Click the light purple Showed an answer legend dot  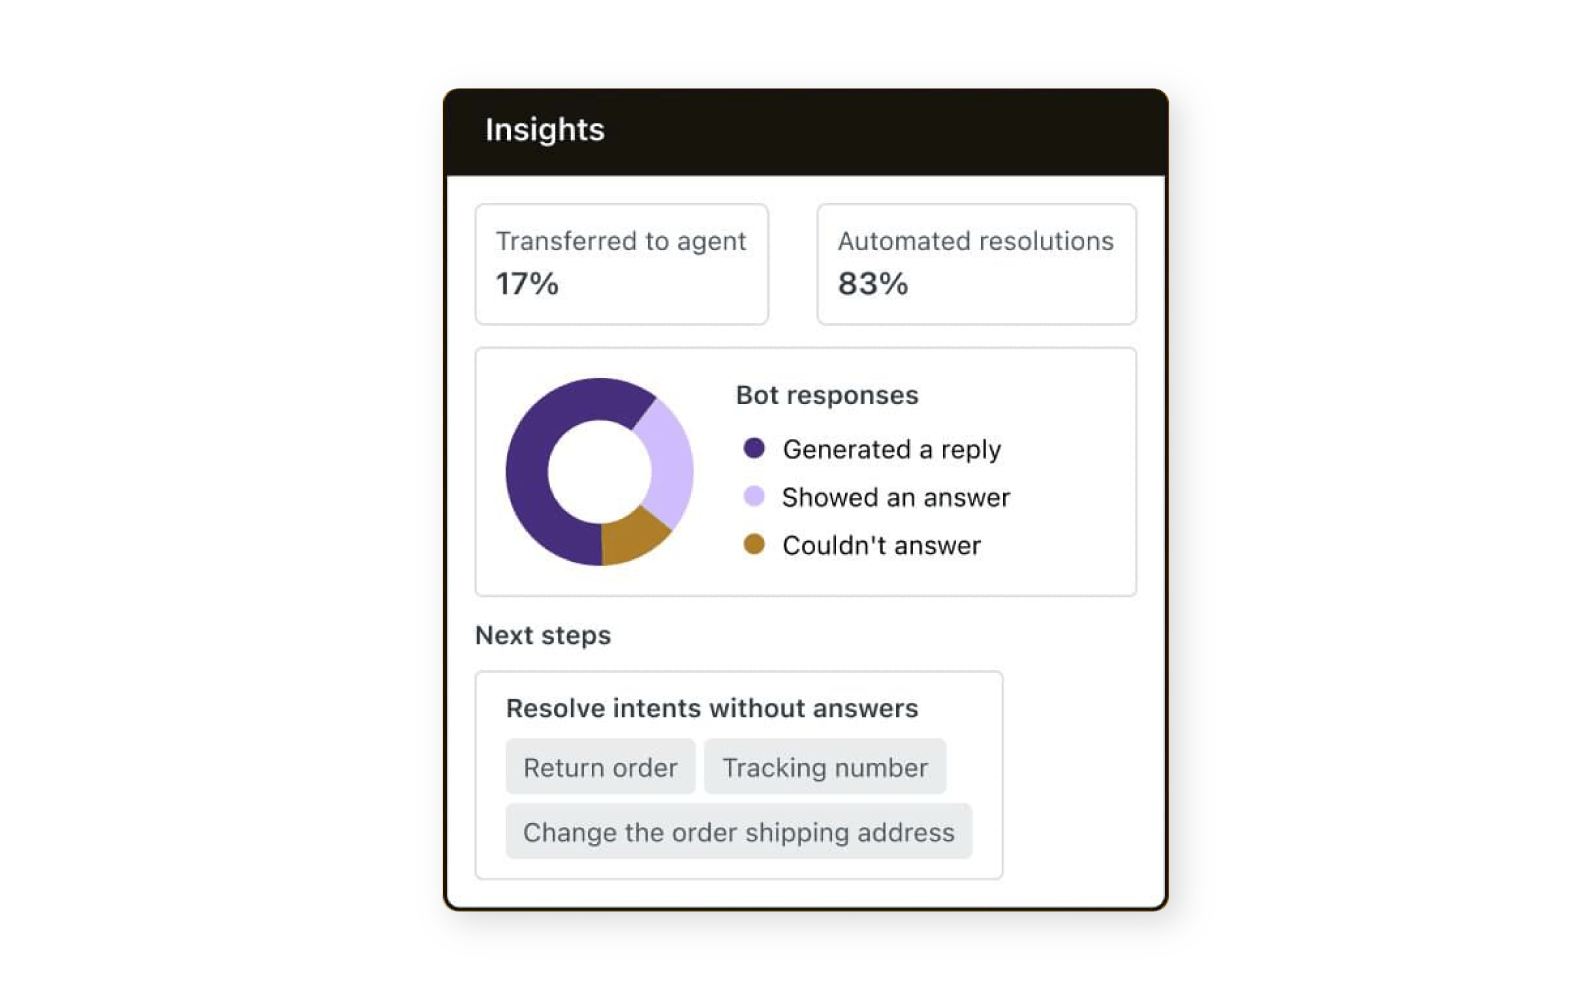click(754, 496)
